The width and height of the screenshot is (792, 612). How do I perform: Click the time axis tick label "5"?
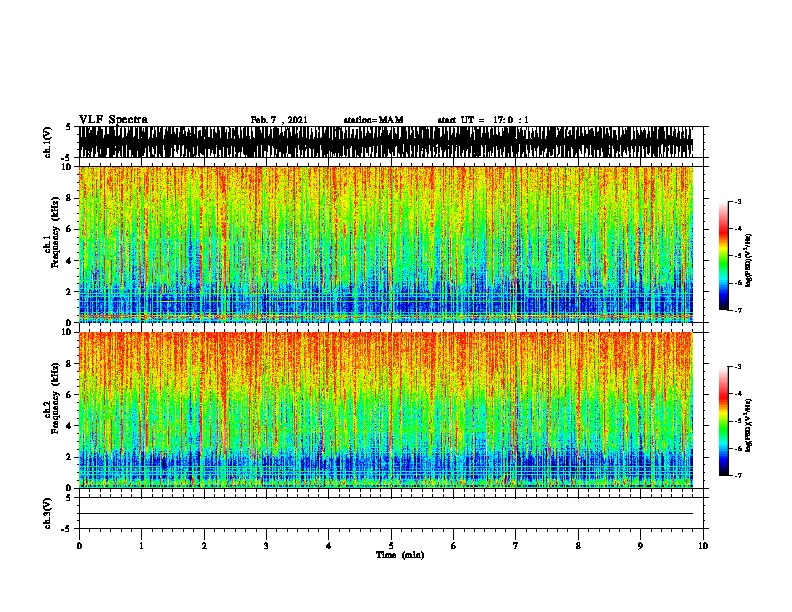pyautogui.click(x=391, y=545)
